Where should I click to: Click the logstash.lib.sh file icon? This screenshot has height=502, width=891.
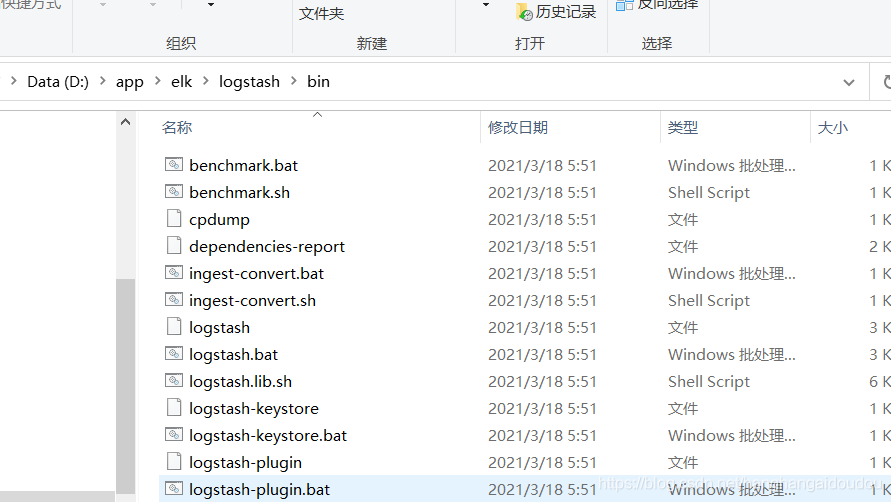point(174,381)
